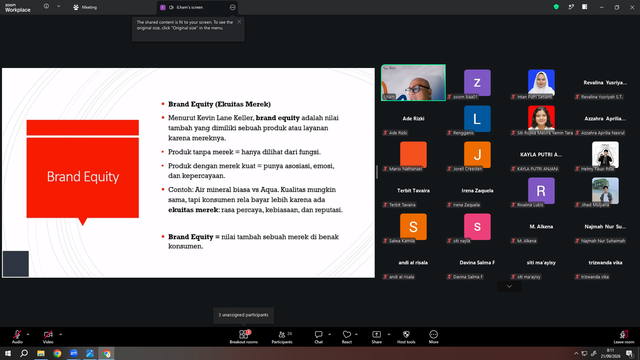Click the Share screen button
The width and height of the screenshot is (640, 360).
376,336
